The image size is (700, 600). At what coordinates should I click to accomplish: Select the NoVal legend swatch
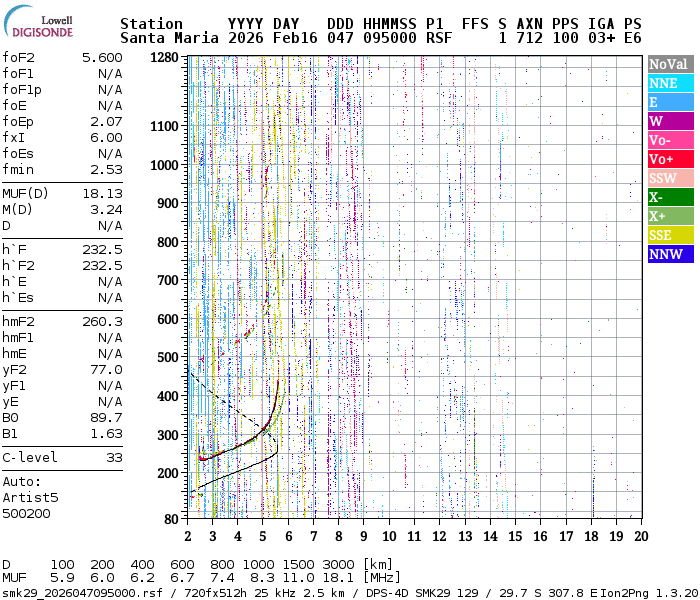point(671,64)
